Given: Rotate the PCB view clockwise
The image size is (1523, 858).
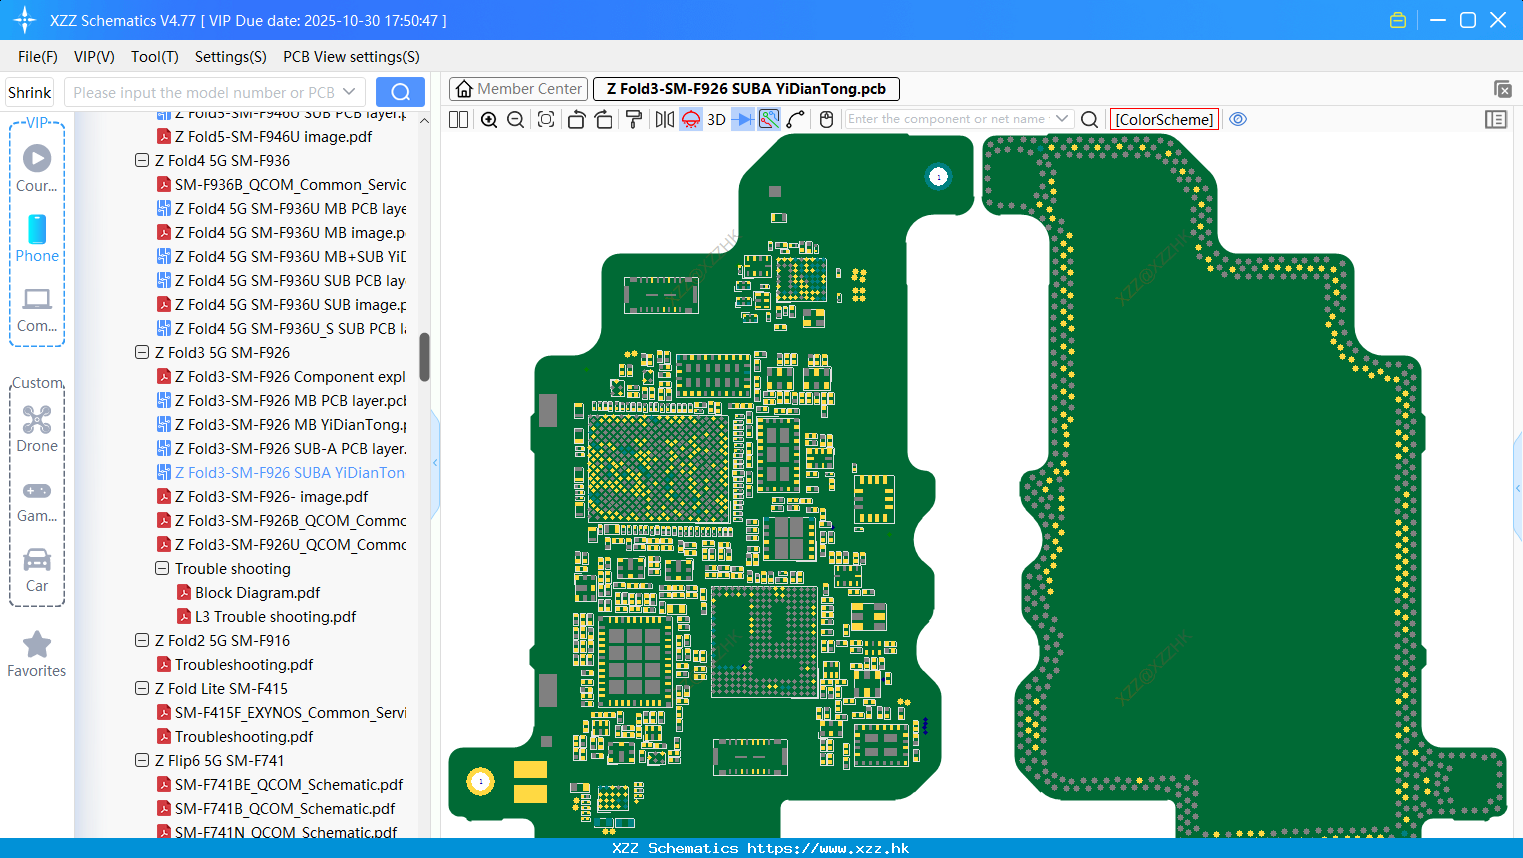Looking at the screenshot, I should click(x=603, y=119).
